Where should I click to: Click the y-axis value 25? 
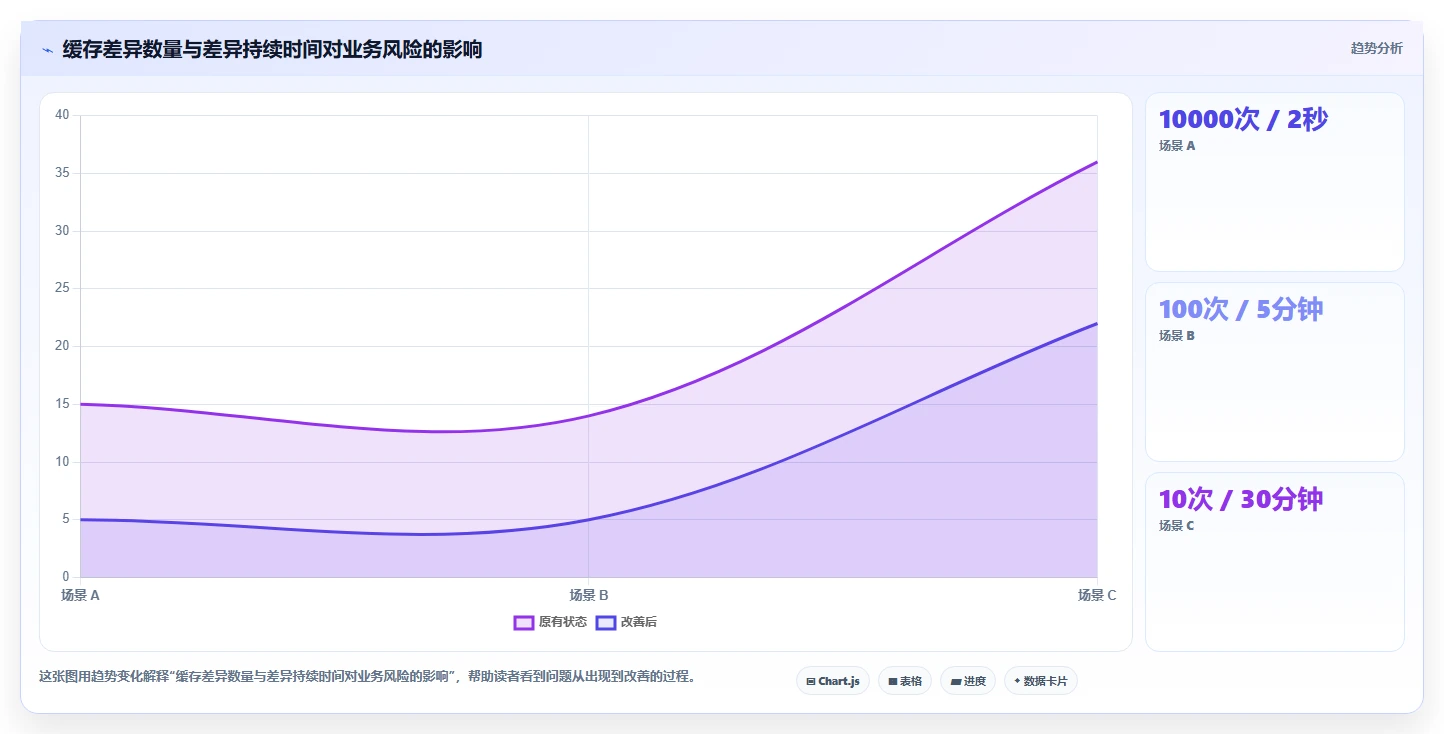coord(62,288)
